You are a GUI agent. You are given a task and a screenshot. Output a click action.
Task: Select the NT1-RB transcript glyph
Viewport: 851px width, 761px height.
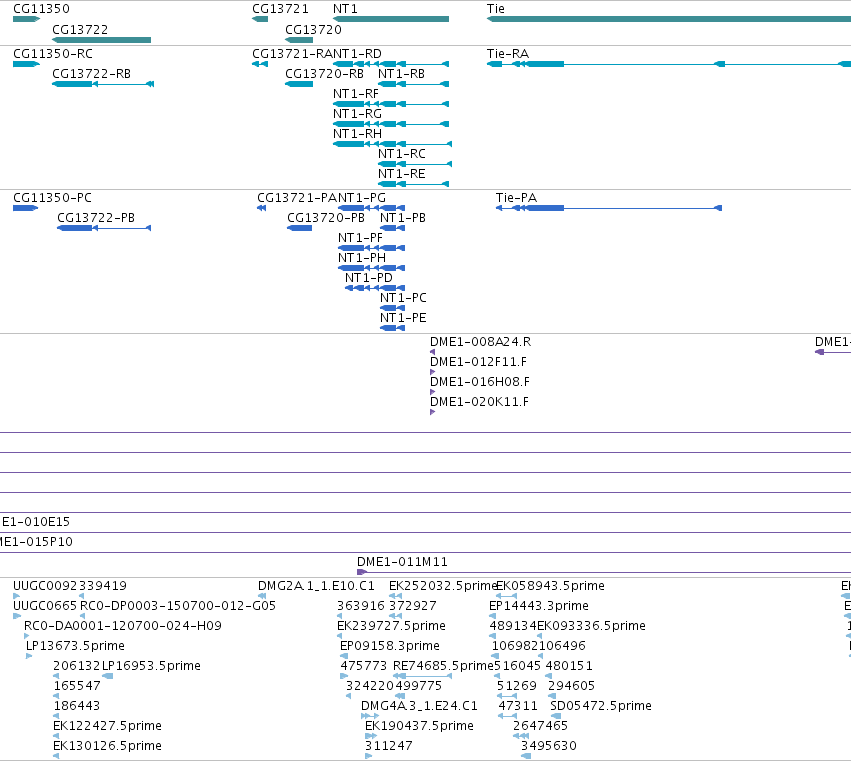[414, 84]
